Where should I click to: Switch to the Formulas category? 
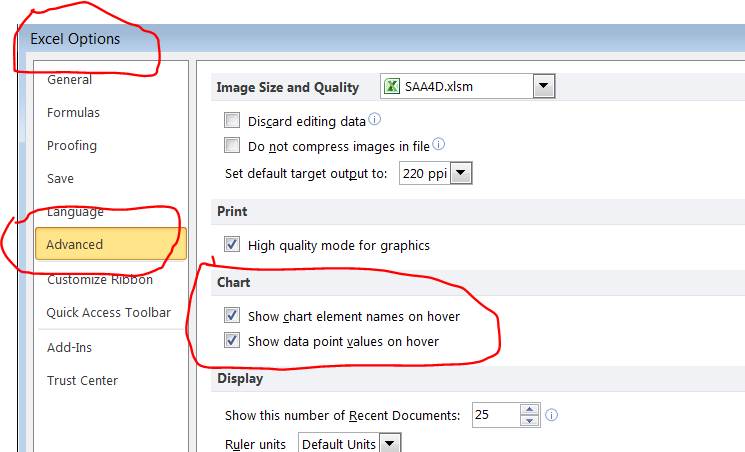point(73,113)
